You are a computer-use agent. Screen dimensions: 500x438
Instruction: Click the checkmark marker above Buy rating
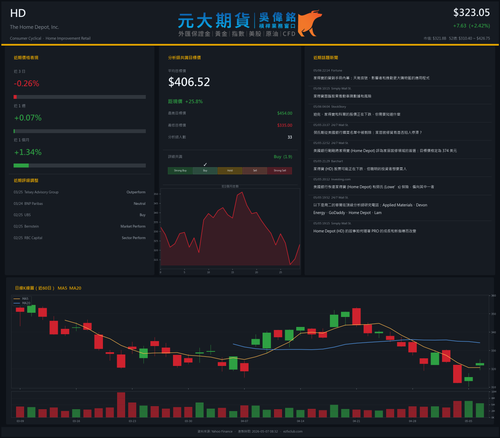point(205,164)
